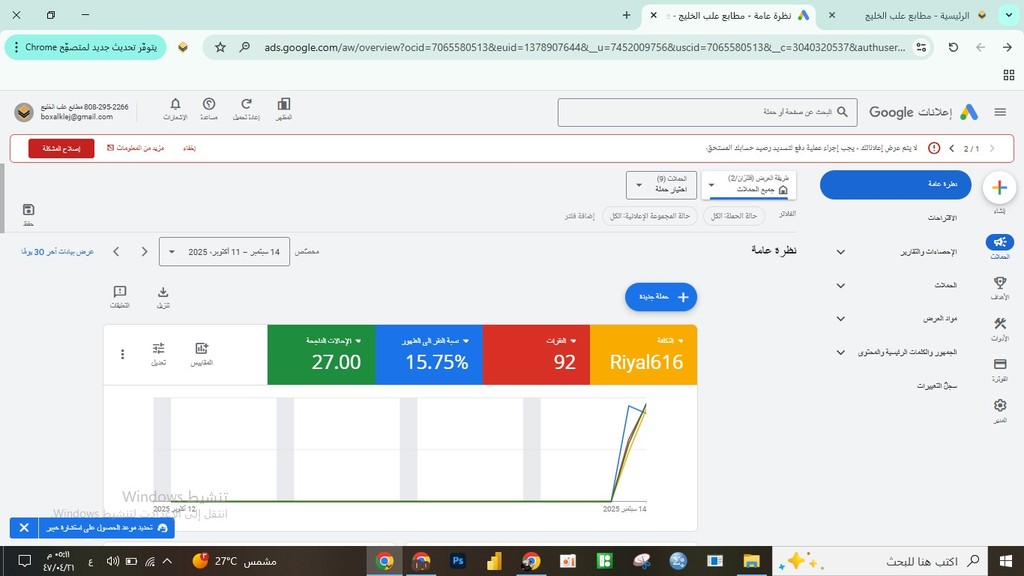This screenshot has width=1024, height=576.
Task: Click the search magnifier in Ads search box
Action: click(842, 112)
